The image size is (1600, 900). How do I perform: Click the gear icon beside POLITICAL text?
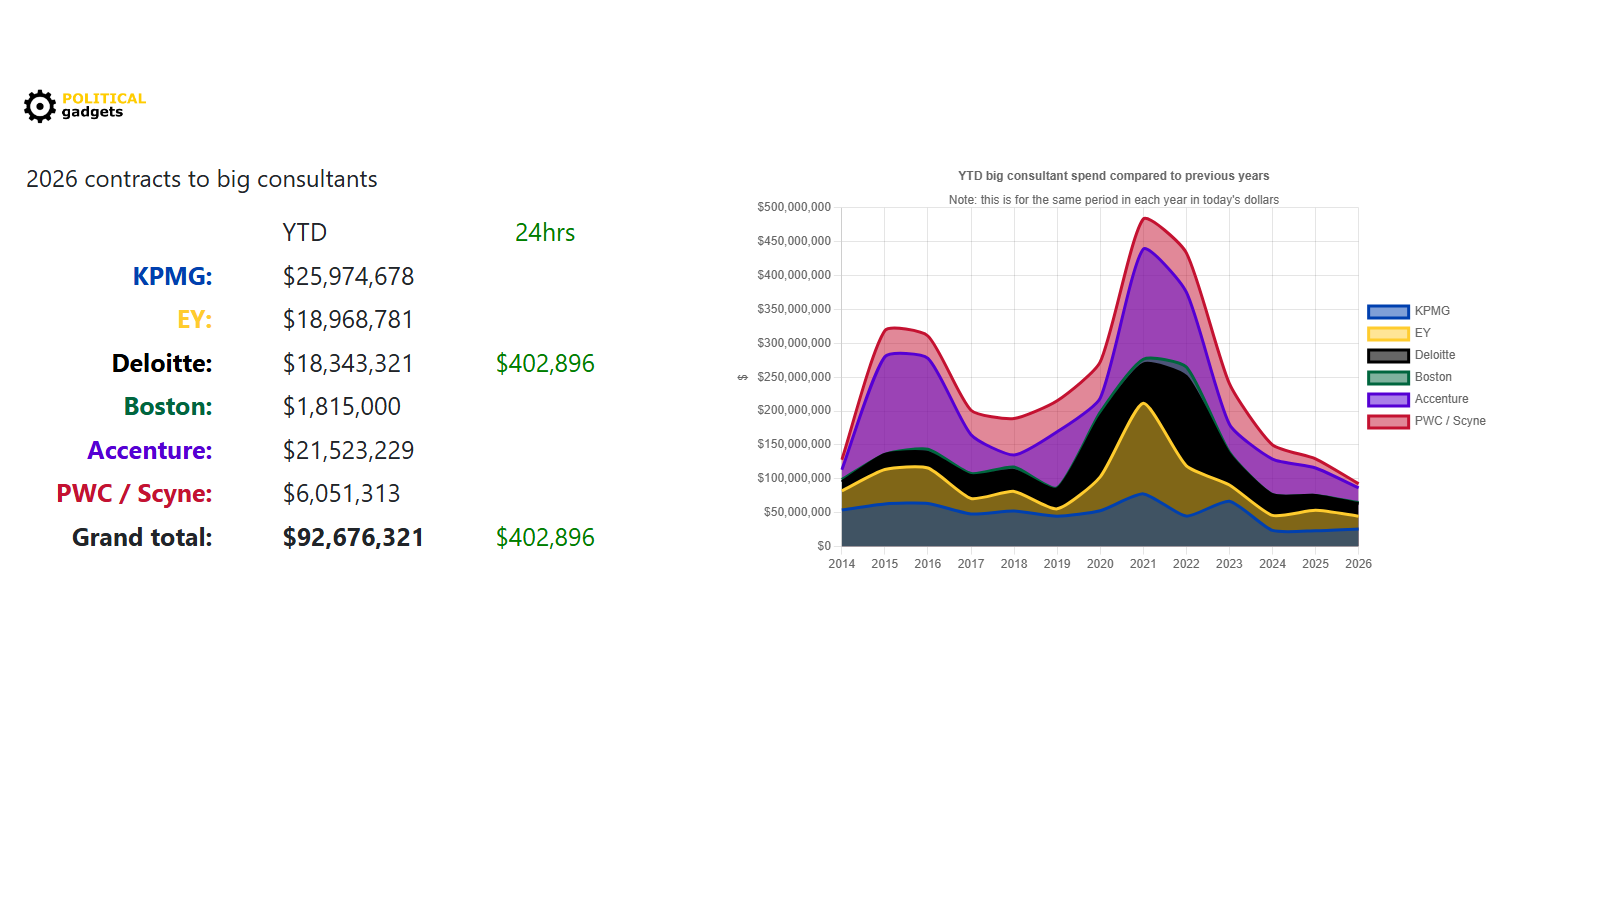[39, 106]
